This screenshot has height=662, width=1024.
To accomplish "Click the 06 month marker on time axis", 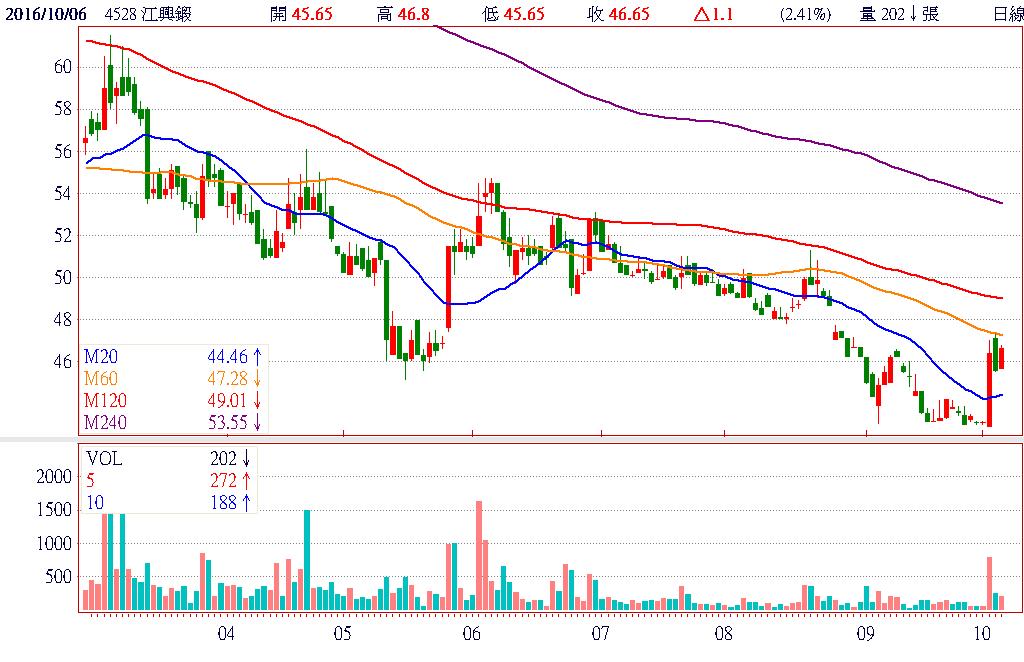I will (x=472, y=633).
